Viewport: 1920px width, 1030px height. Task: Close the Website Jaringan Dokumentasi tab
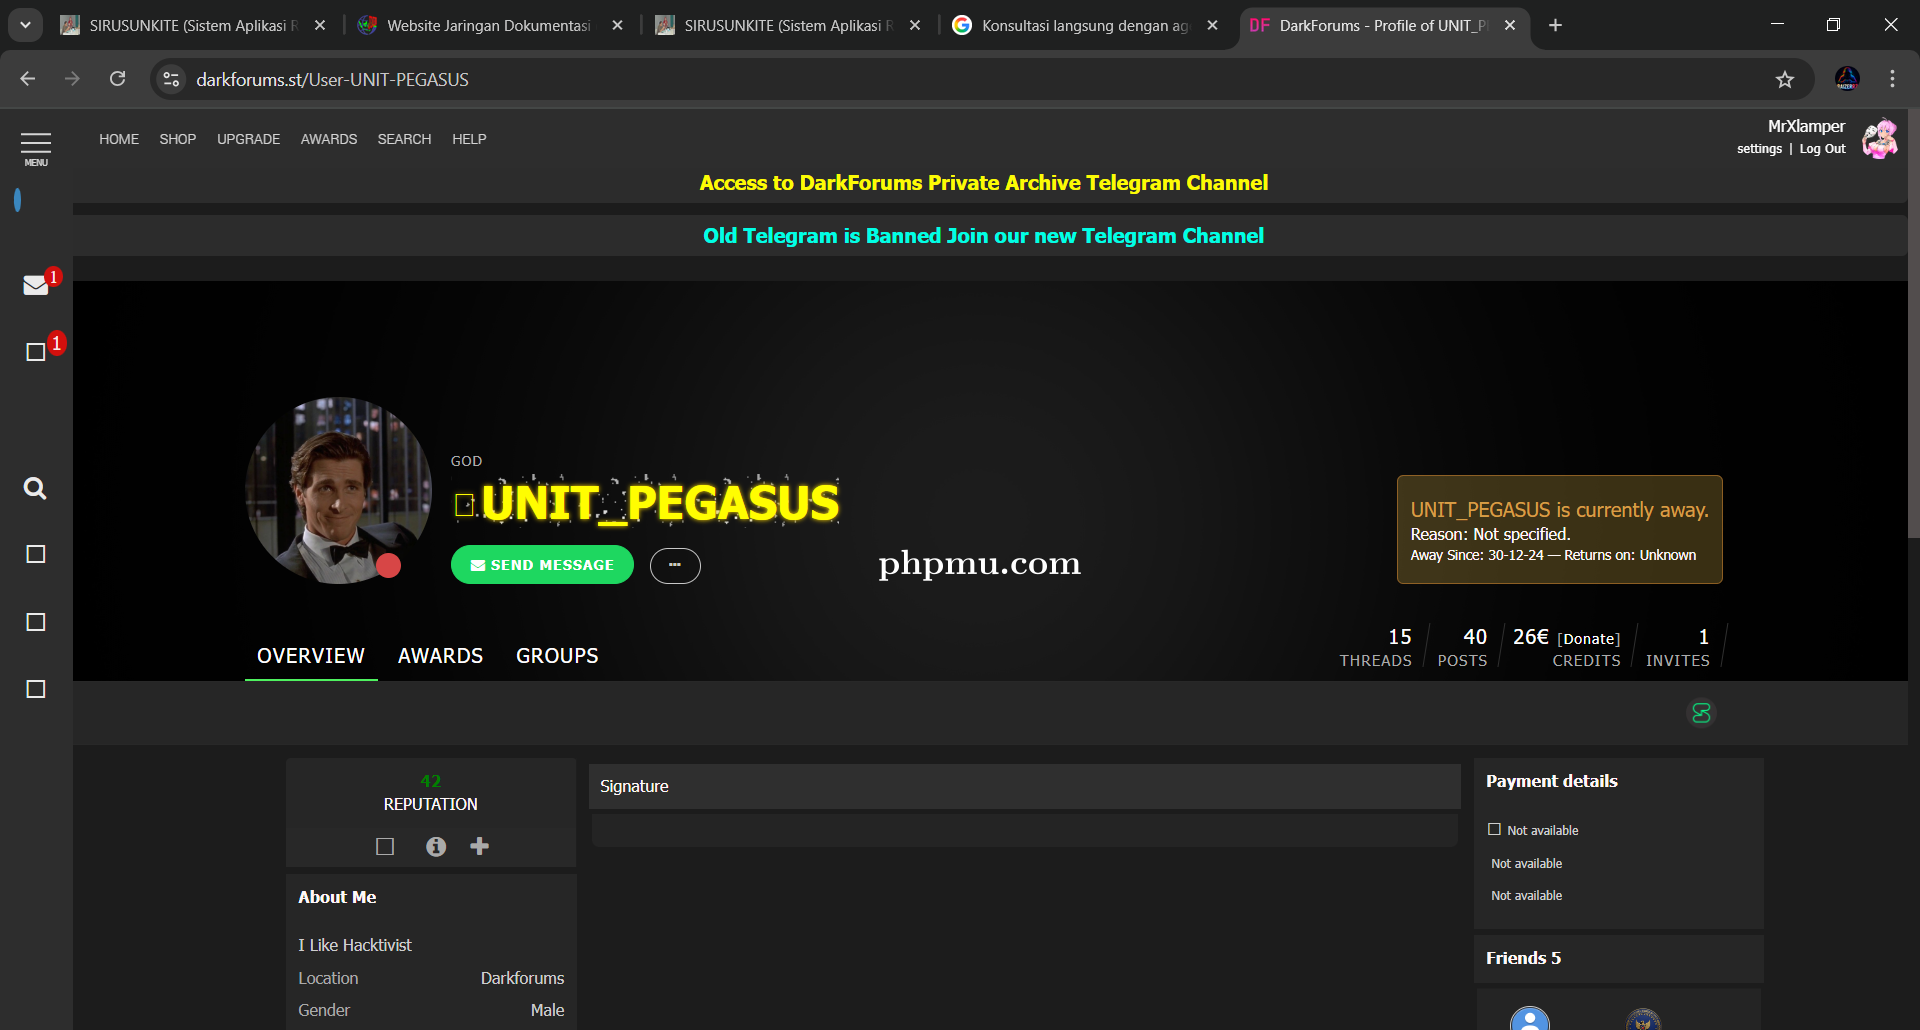[617, 25]
